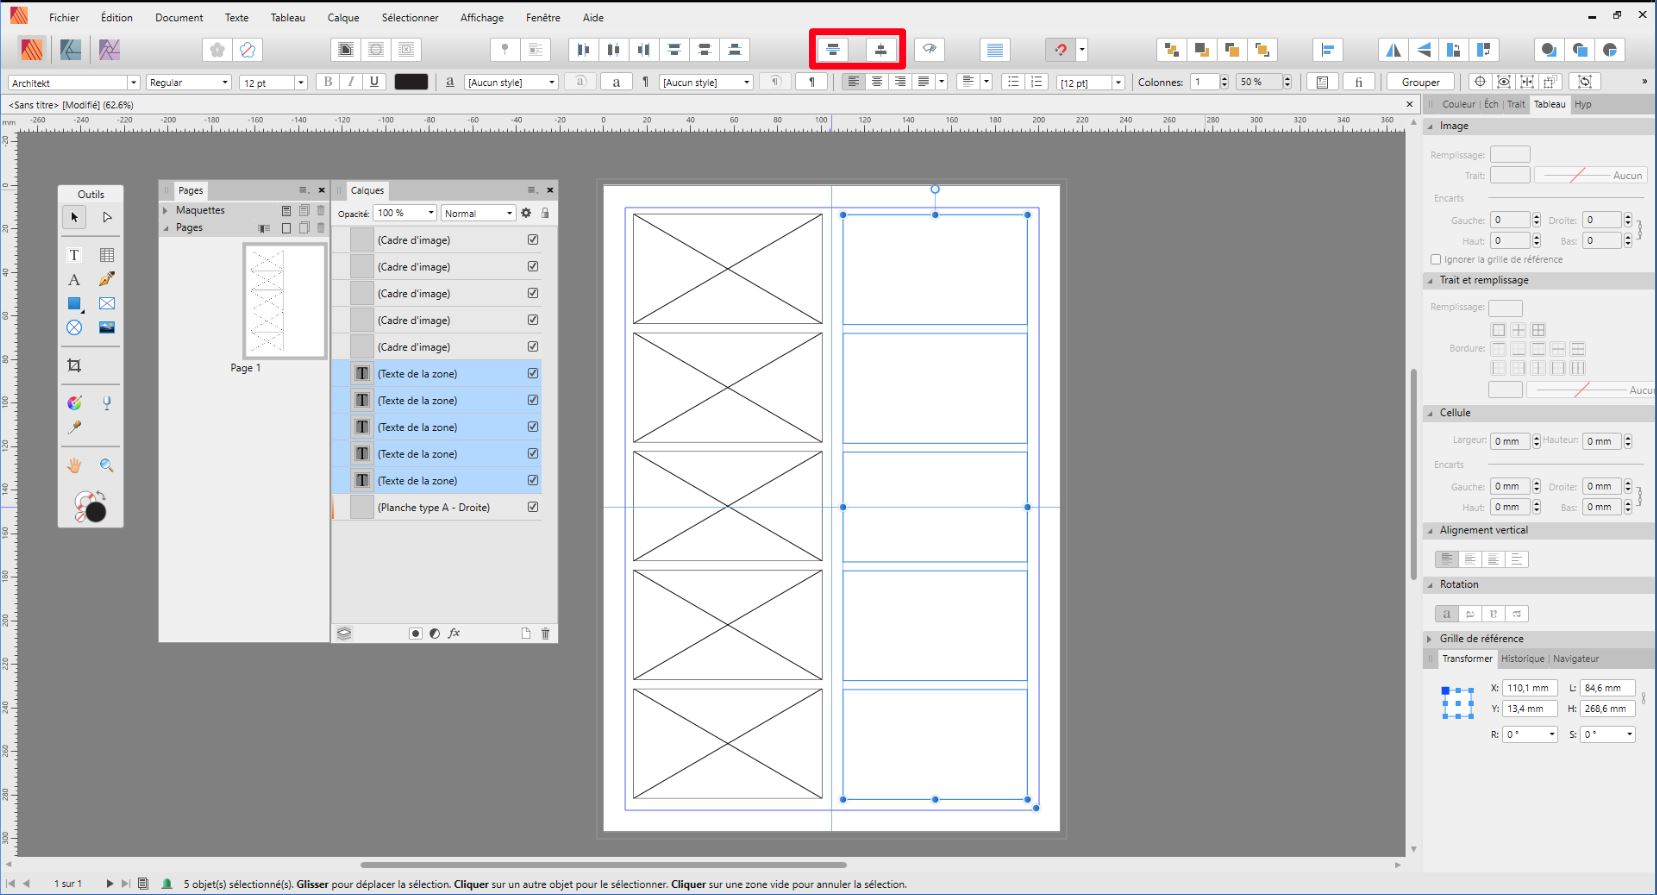Click the Image Remplissage colour swatch

[1510, 154]
